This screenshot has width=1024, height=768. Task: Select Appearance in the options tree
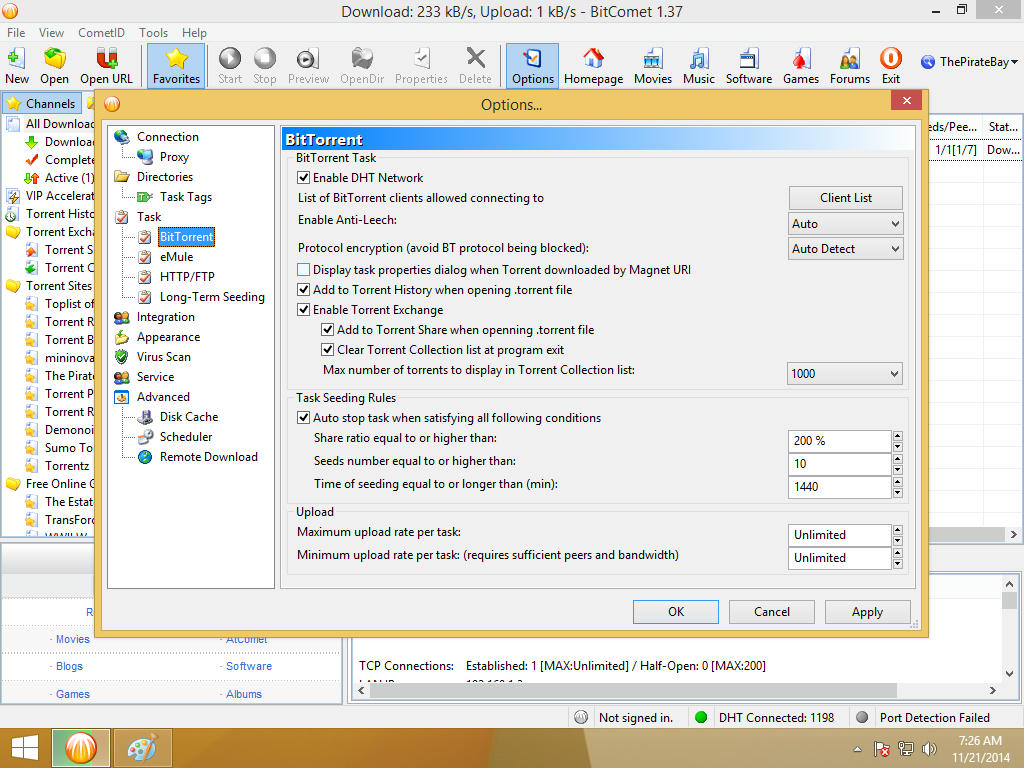168,337
